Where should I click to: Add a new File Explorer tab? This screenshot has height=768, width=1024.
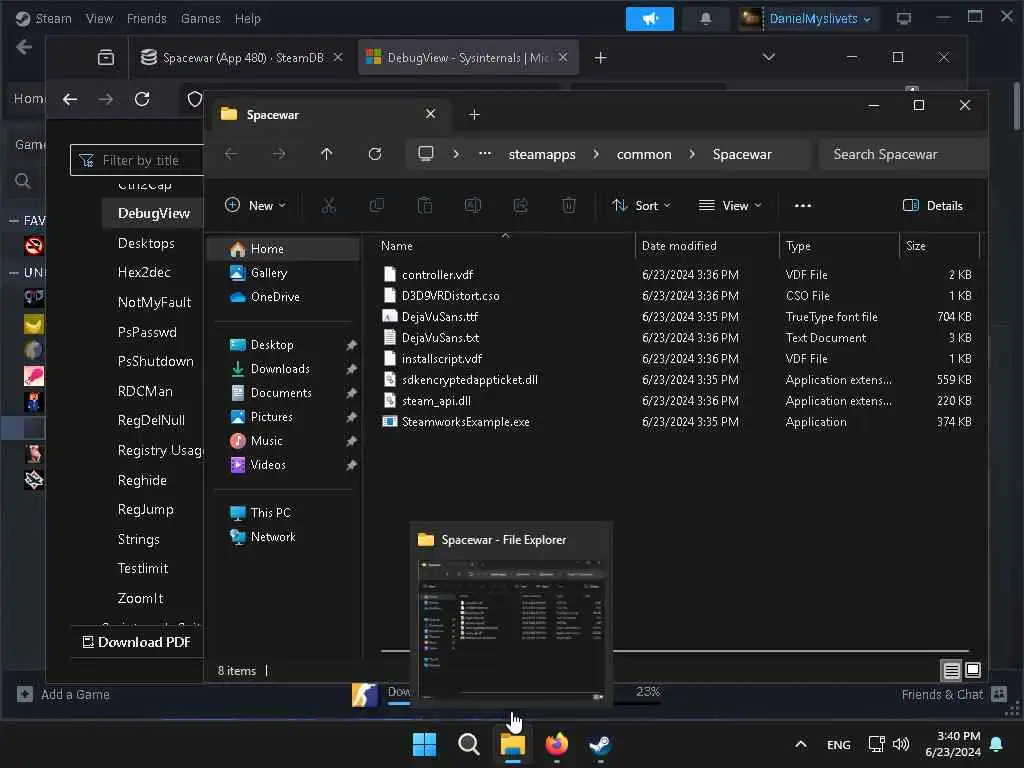(475, 115)
